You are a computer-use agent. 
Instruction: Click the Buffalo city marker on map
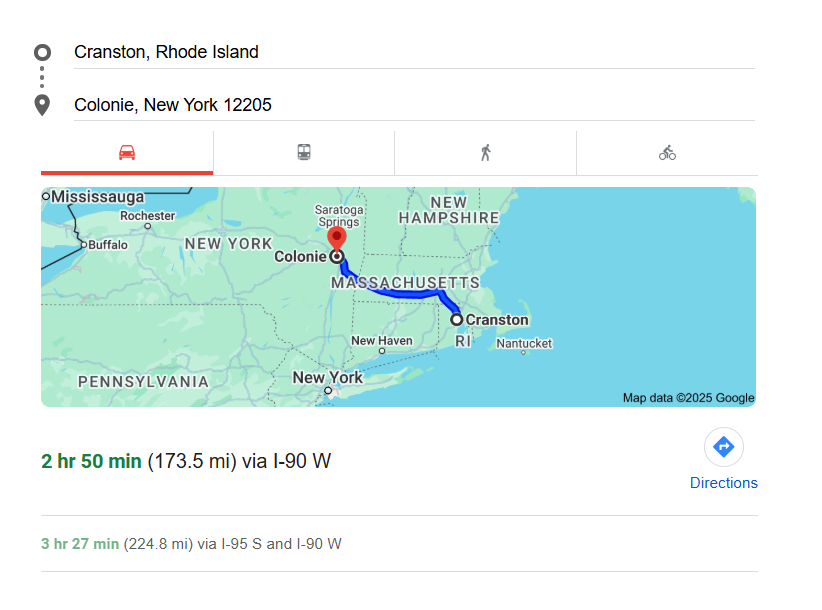point(84,244)
